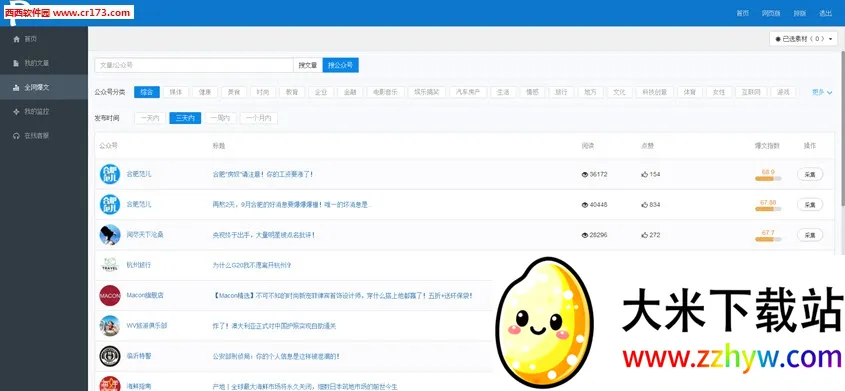Viewport: 845px width, 391px height.
Task: Open 排版 in the top navigation bar
Action: coord(800,13)
